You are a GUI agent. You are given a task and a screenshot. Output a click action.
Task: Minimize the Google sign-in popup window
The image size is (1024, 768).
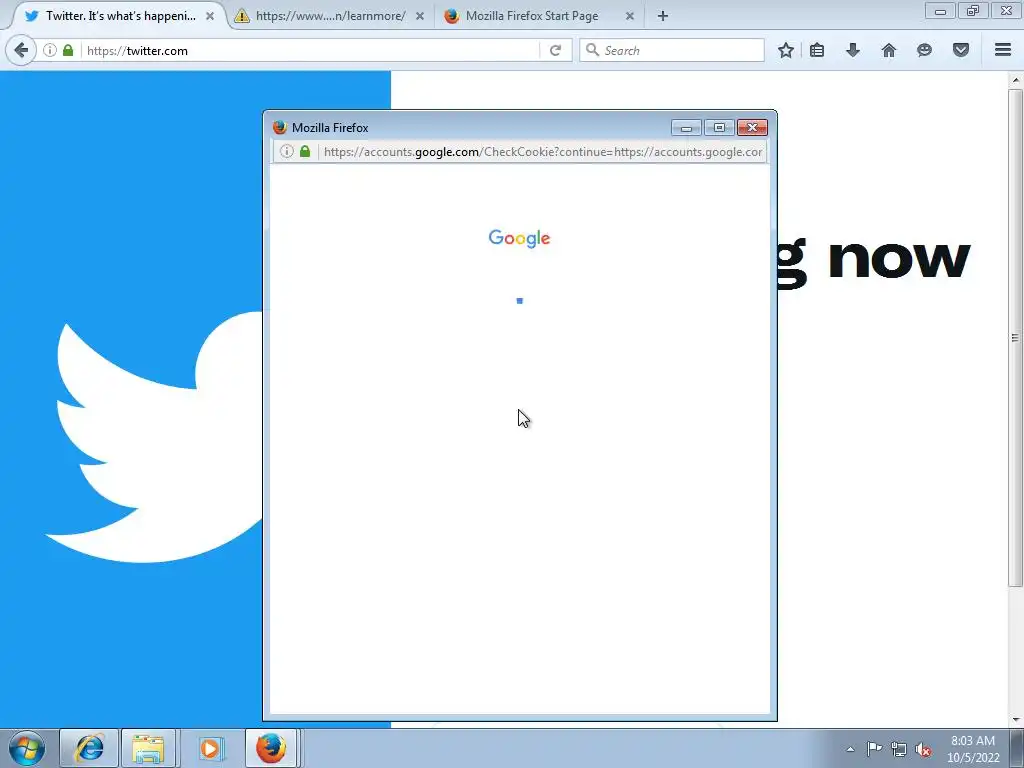(x=686, y=127)
